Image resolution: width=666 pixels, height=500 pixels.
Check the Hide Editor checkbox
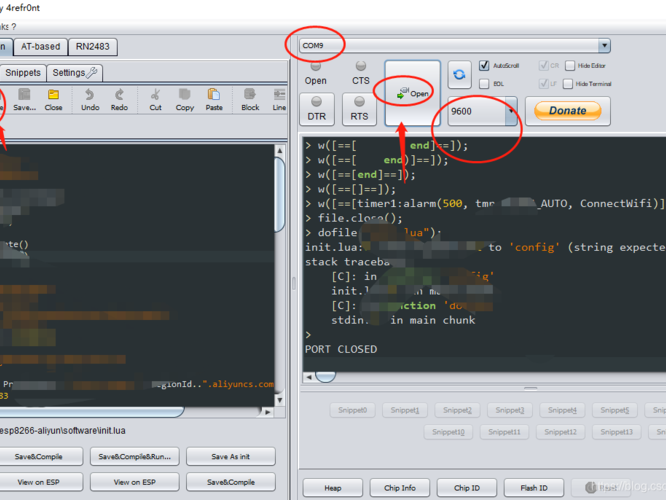[x=570, y=65]
